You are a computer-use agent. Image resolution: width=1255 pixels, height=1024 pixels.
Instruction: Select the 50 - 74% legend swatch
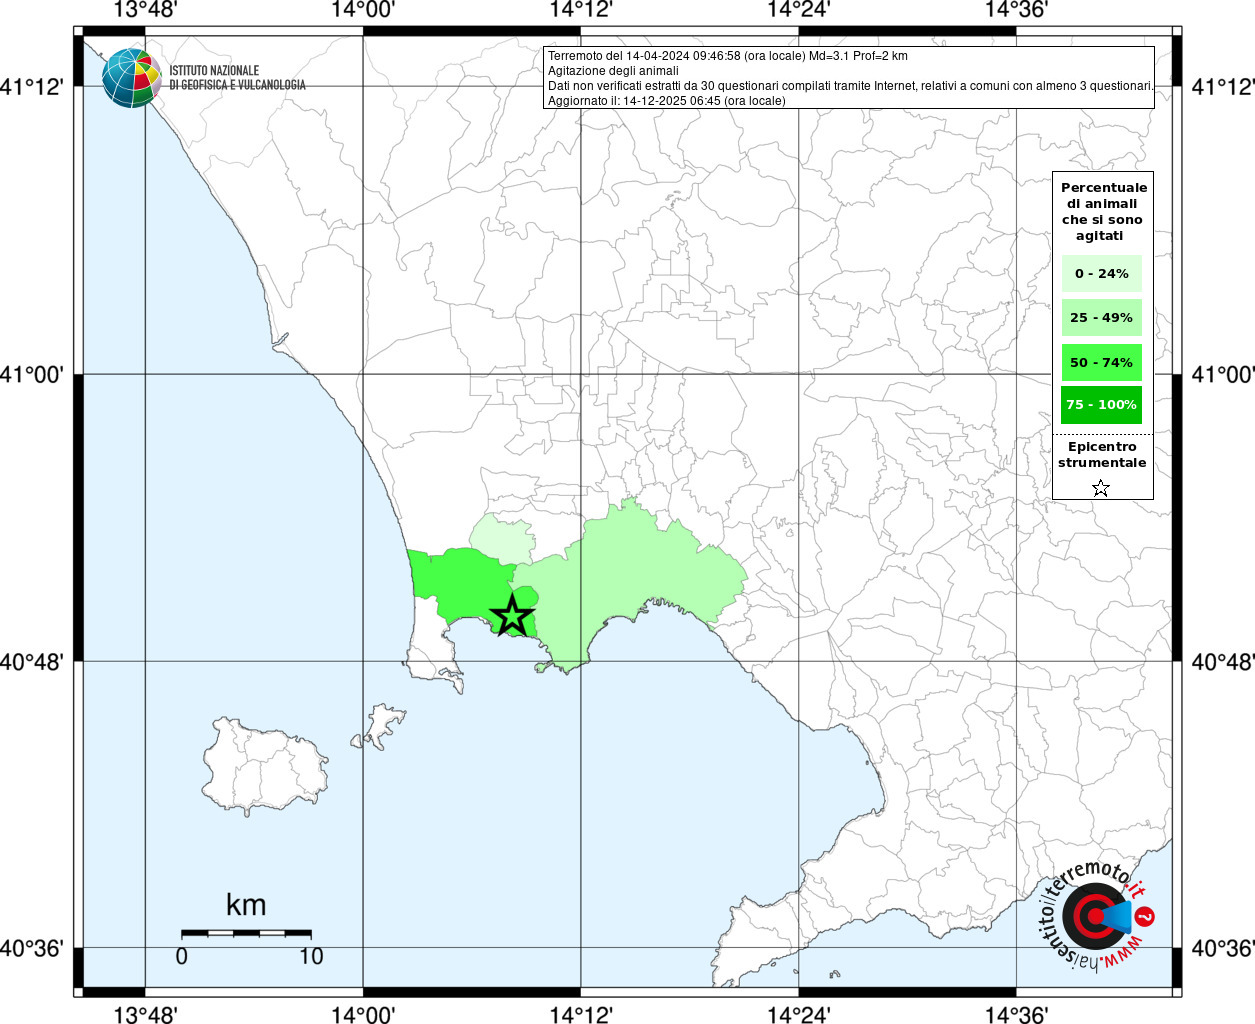pos(1102,362)
